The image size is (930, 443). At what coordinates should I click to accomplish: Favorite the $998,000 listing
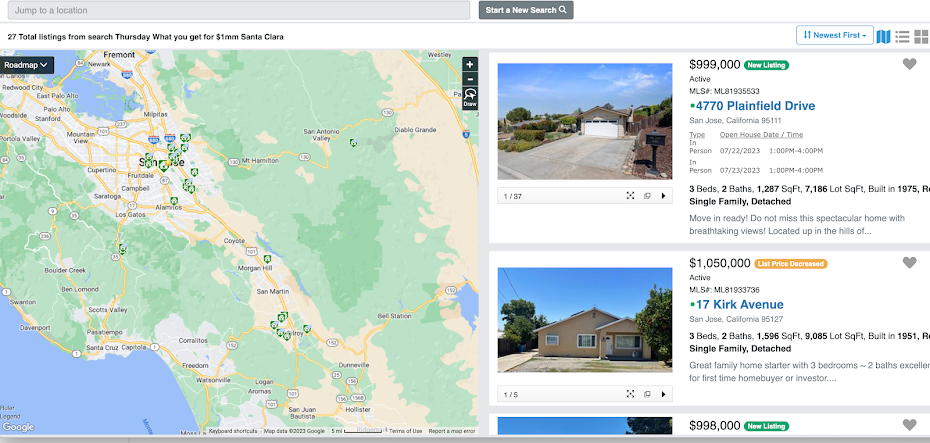pyautogui.click(x=909, y=425)
